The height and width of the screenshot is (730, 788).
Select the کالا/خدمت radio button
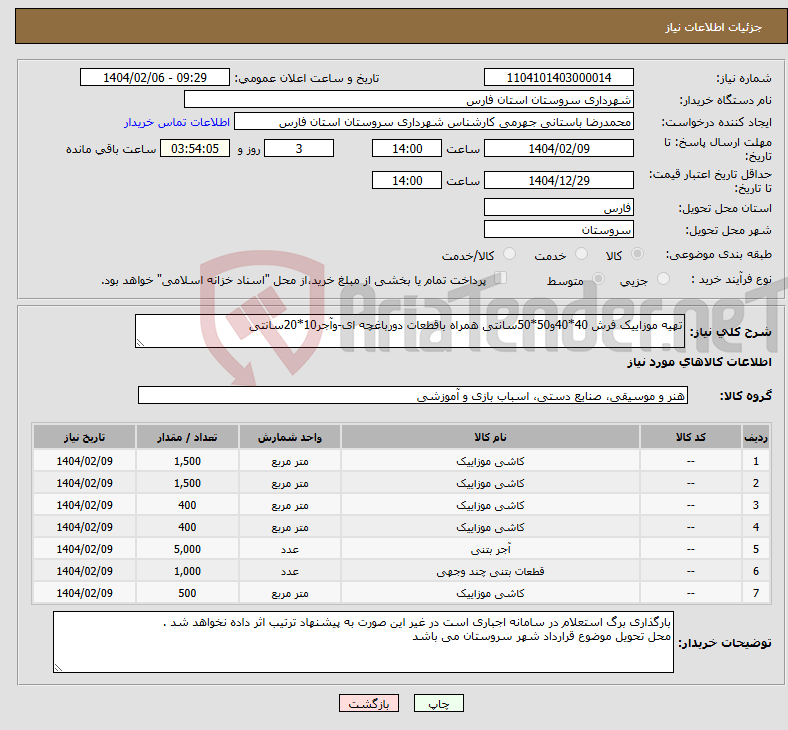(x=509, y=254)
